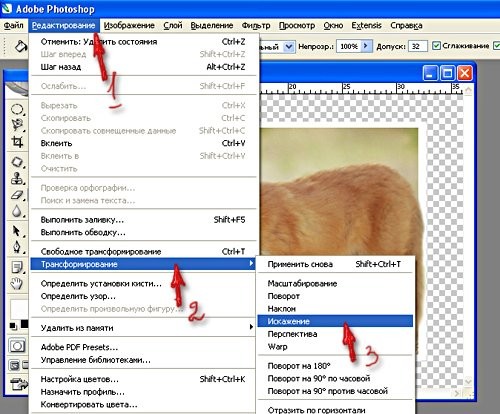Viewport: 500px width, 414px height.
Task: Choose Шаг назад
Action: tap(144, 67)
